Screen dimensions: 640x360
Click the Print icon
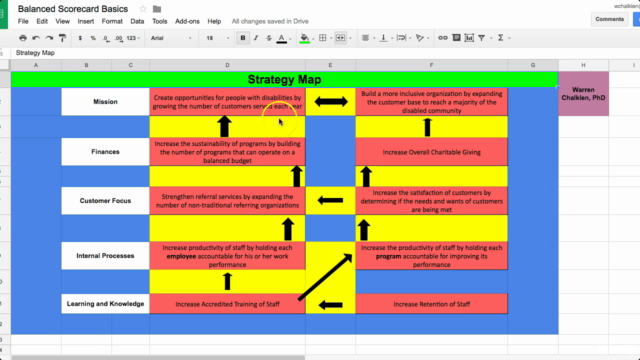click(23, 38)
